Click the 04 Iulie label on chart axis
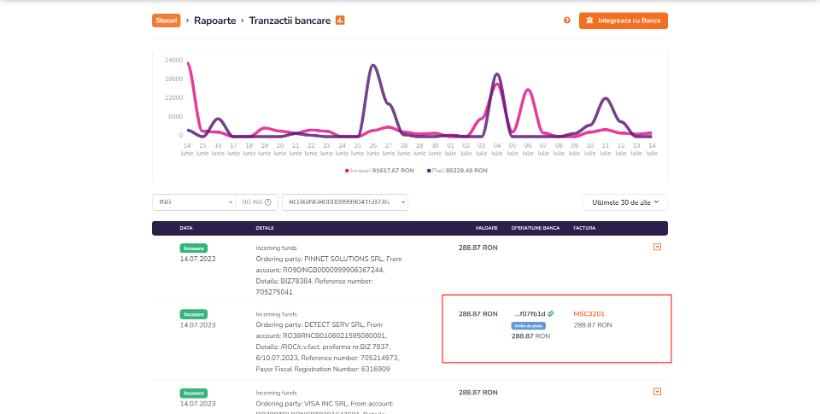 (x=497, y=149)
